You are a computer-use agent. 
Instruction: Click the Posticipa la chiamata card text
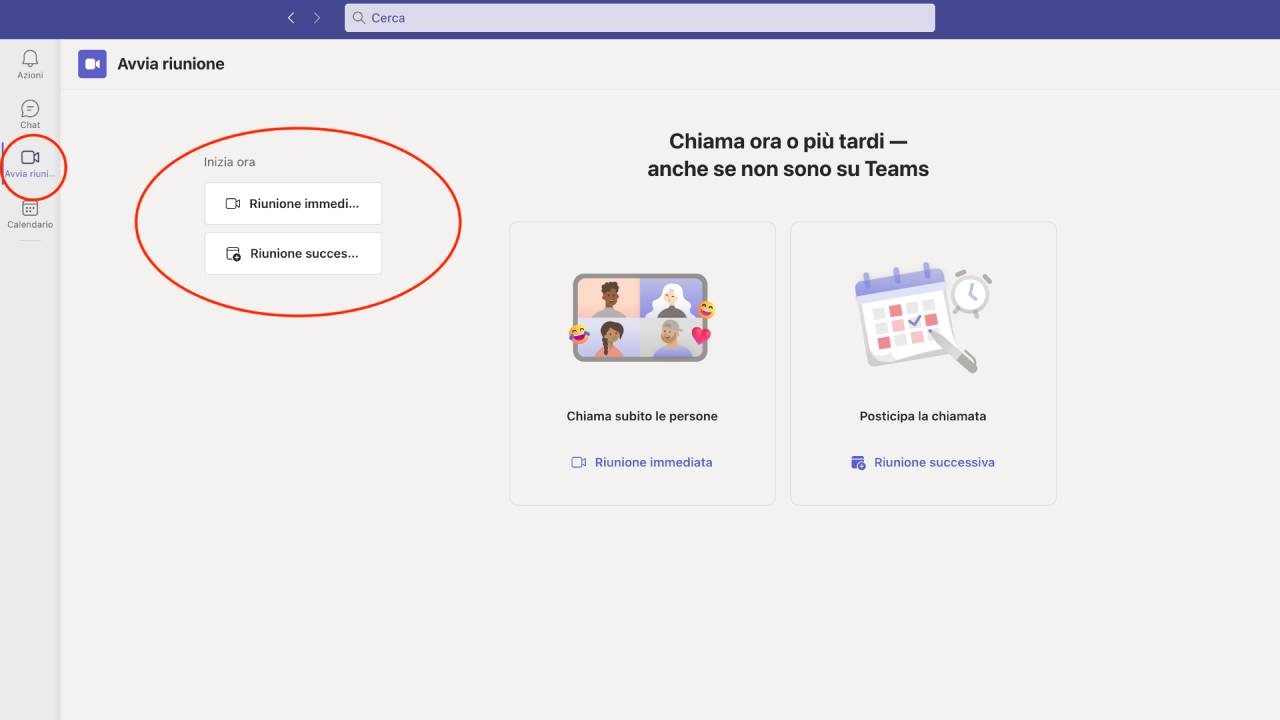[x=922, y=416]
